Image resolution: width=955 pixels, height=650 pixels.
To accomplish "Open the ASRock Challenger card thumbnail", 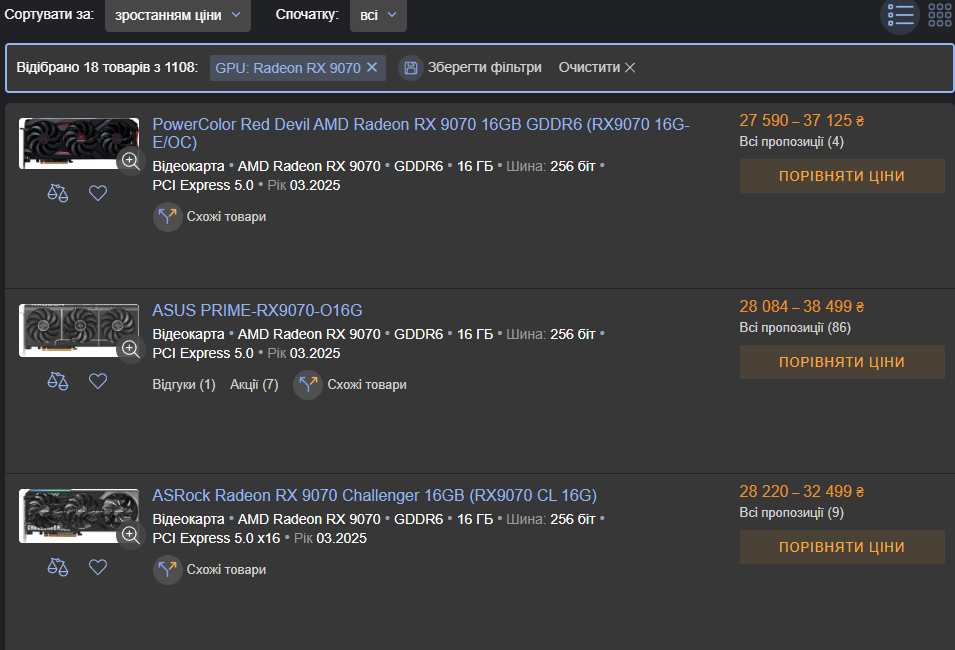I will pos(79,516).
